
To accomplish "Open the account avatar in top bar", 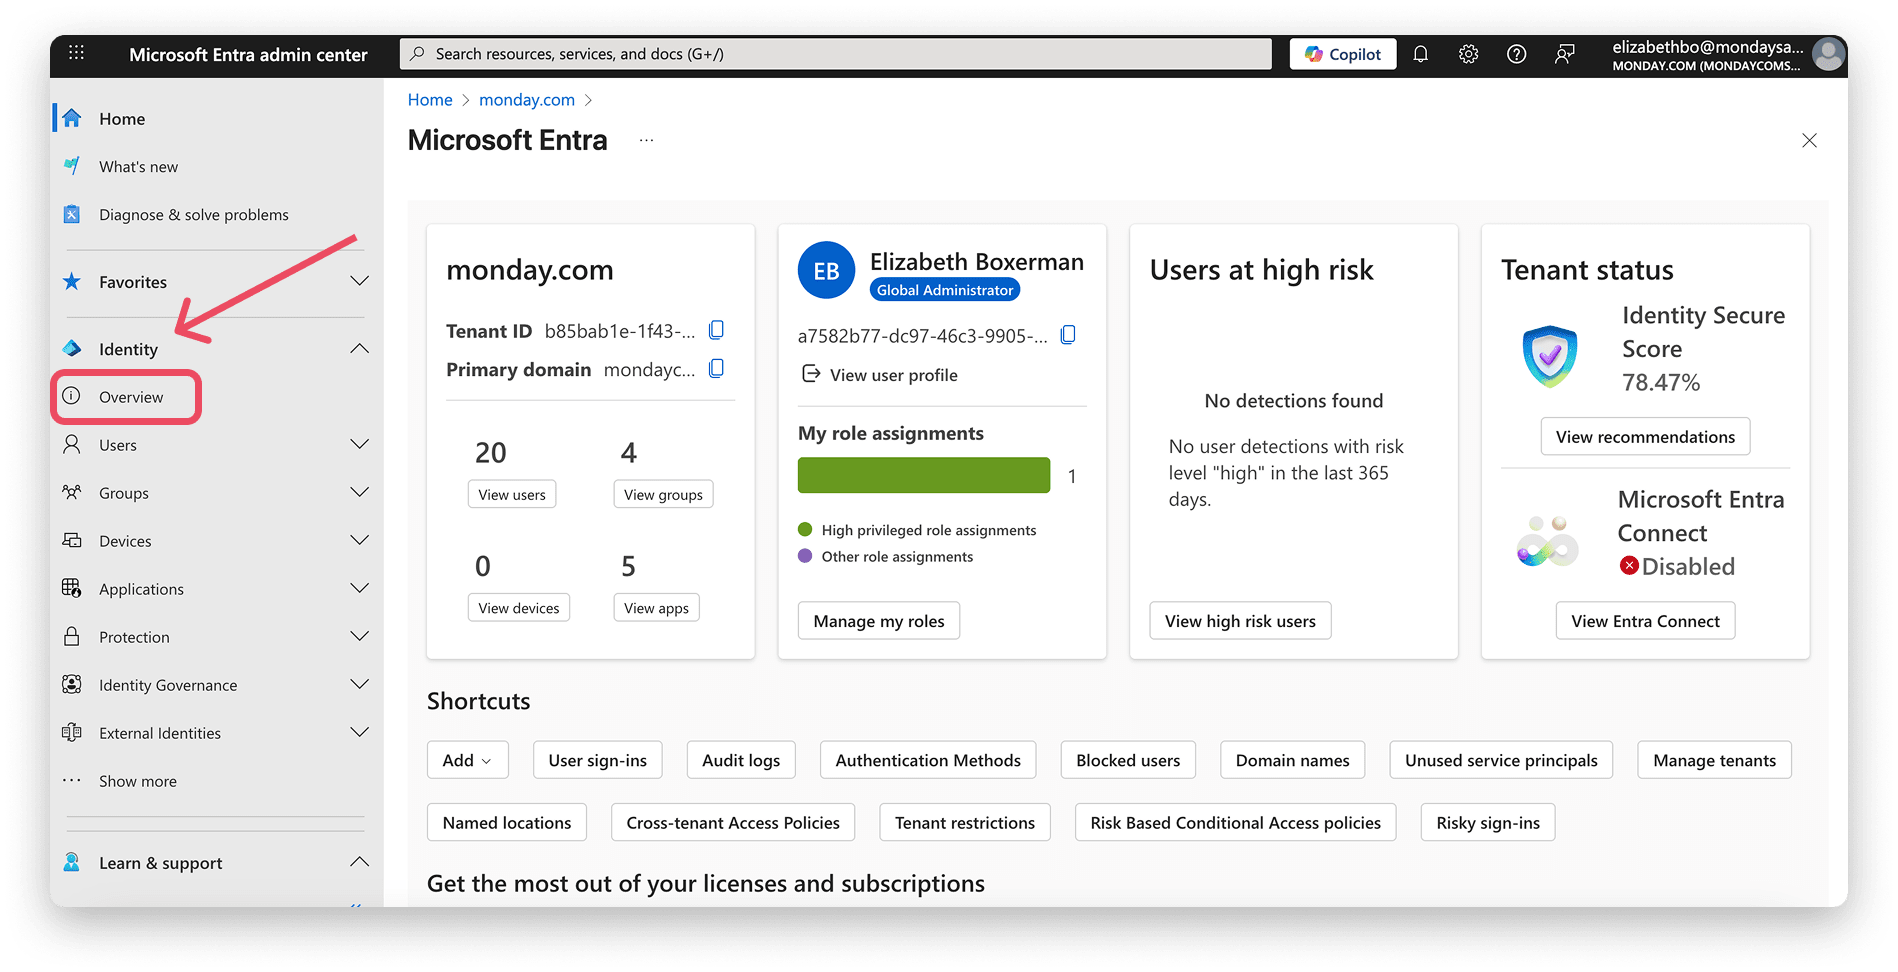I will tap(1829, 54).
